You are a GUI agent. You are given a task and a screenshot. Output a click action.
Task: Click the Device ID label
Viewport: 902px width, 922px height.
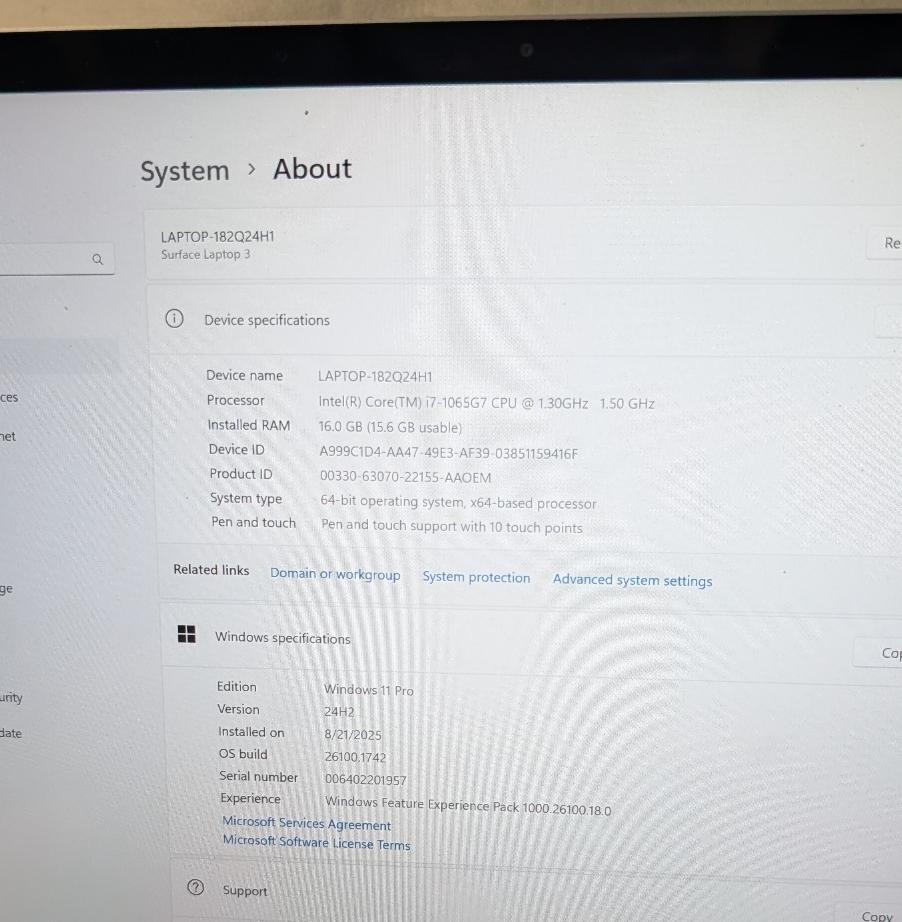tap(236, 450)
